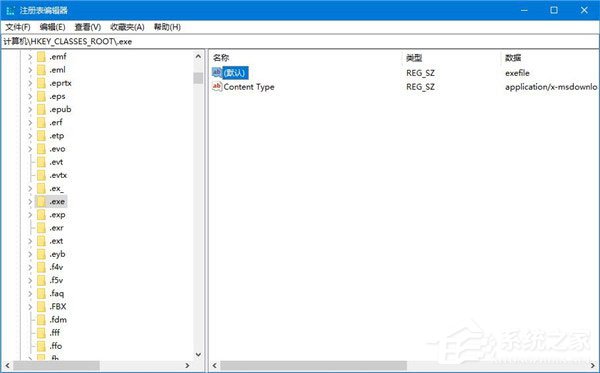Select the .emf folder icon
Image resolution: width=600 pixels, height=373 pixels.
click(41, 57)
